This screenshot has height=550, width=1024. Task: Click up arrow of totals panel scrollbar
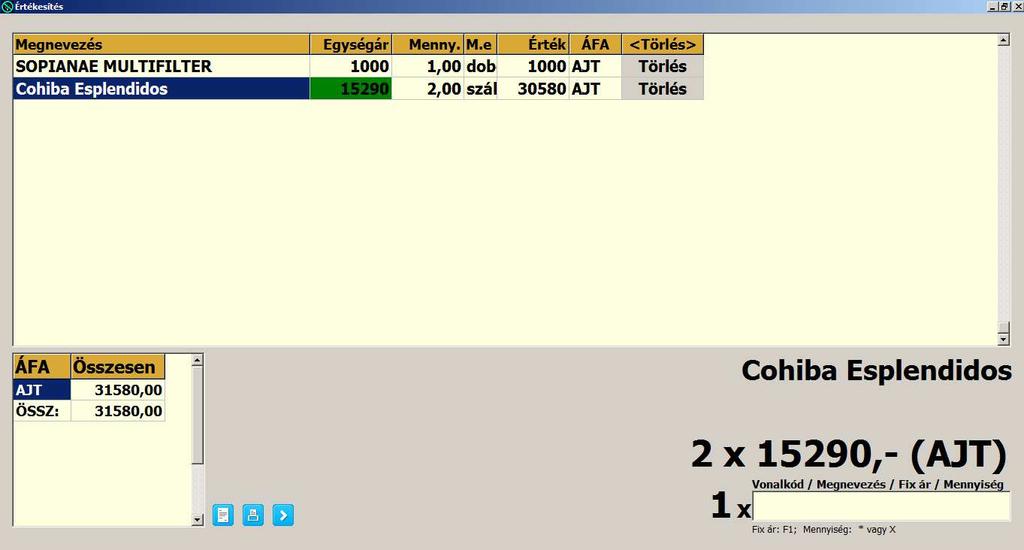[x=198, y=360]
